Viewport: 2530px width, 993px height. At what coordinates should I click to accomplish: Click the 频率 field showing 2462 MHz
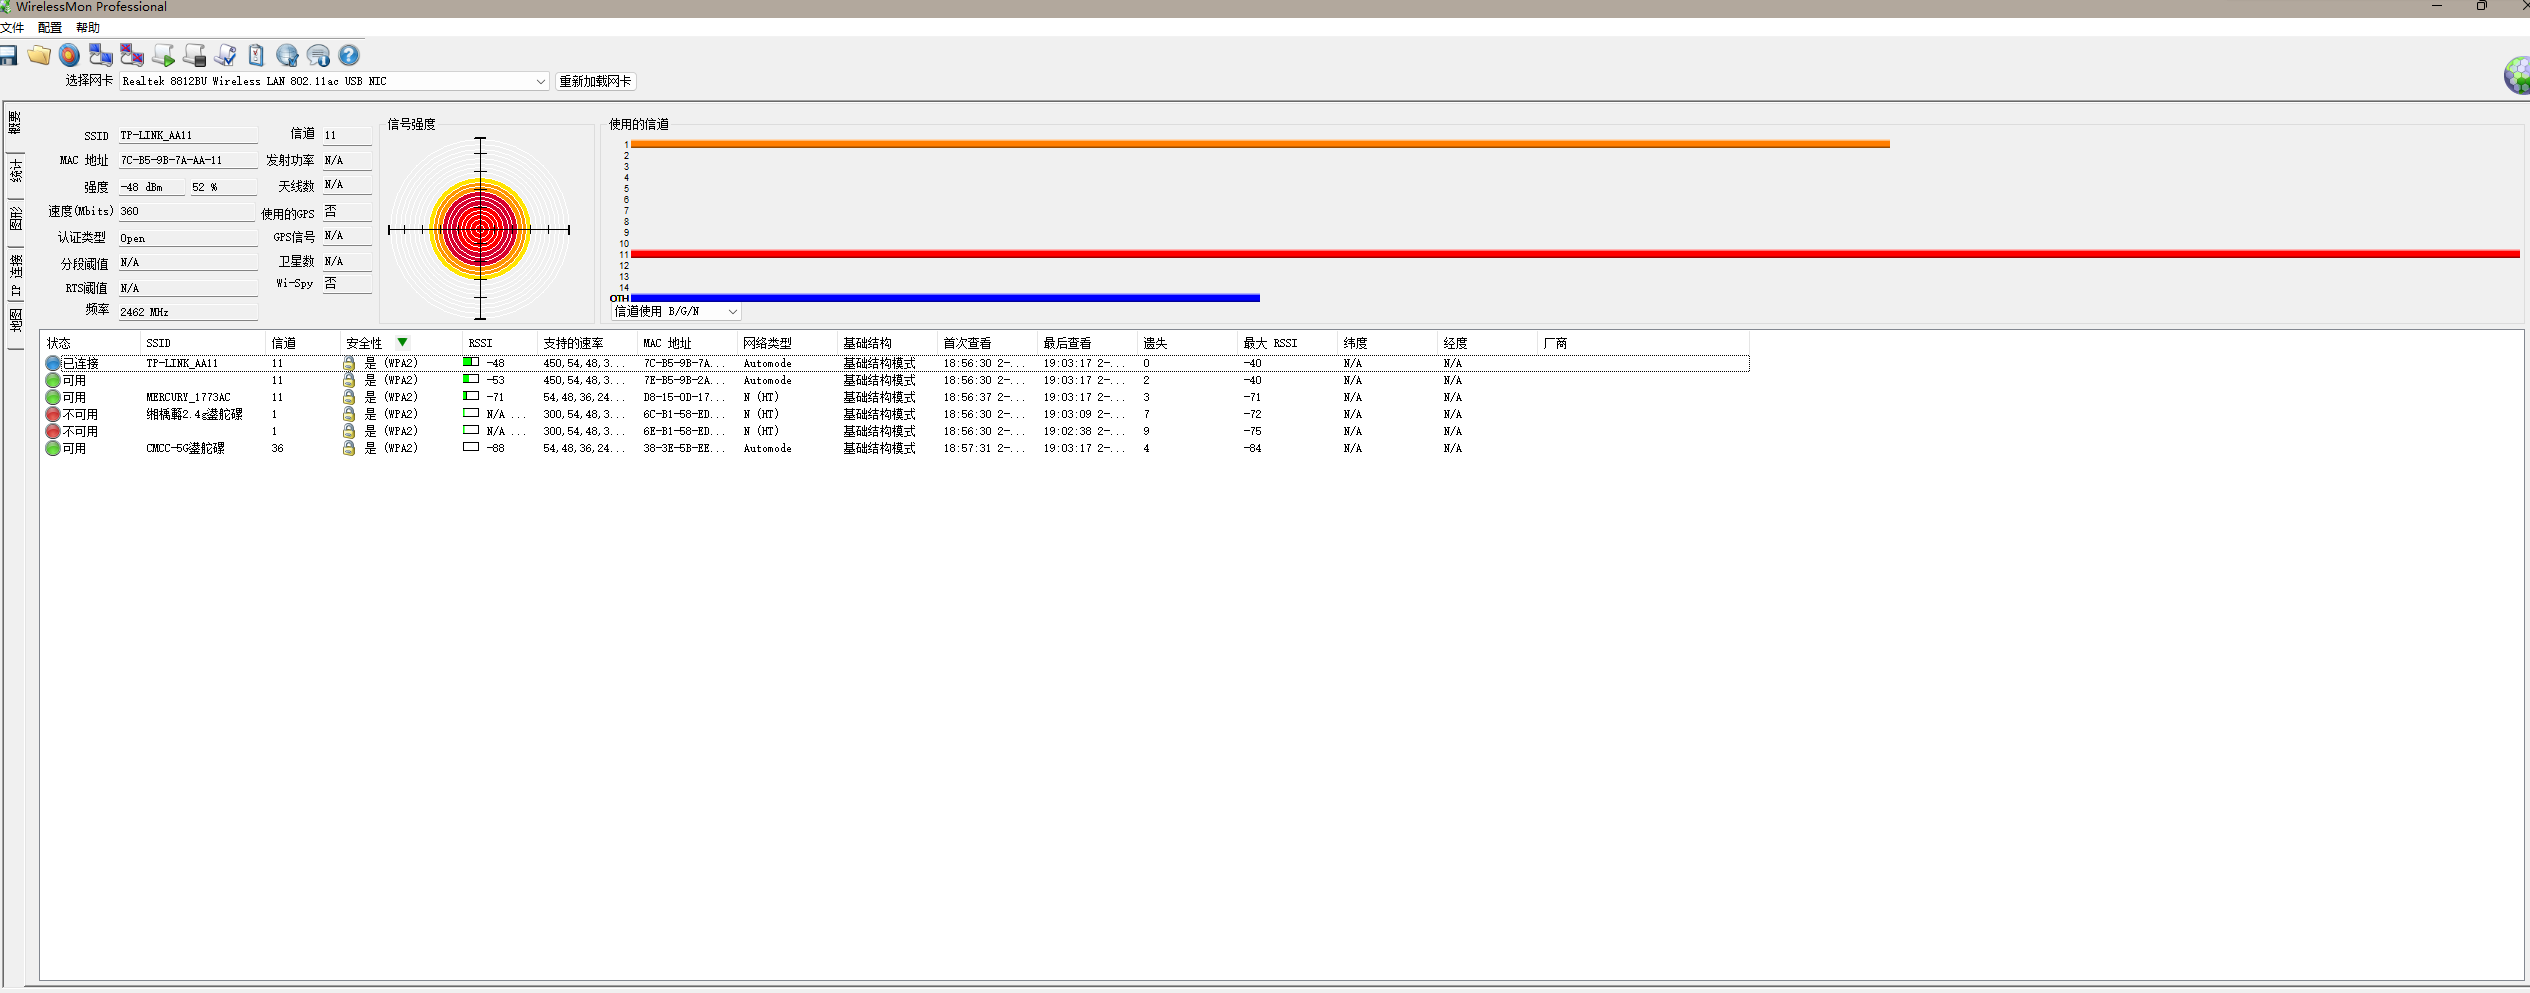point(188,312)
